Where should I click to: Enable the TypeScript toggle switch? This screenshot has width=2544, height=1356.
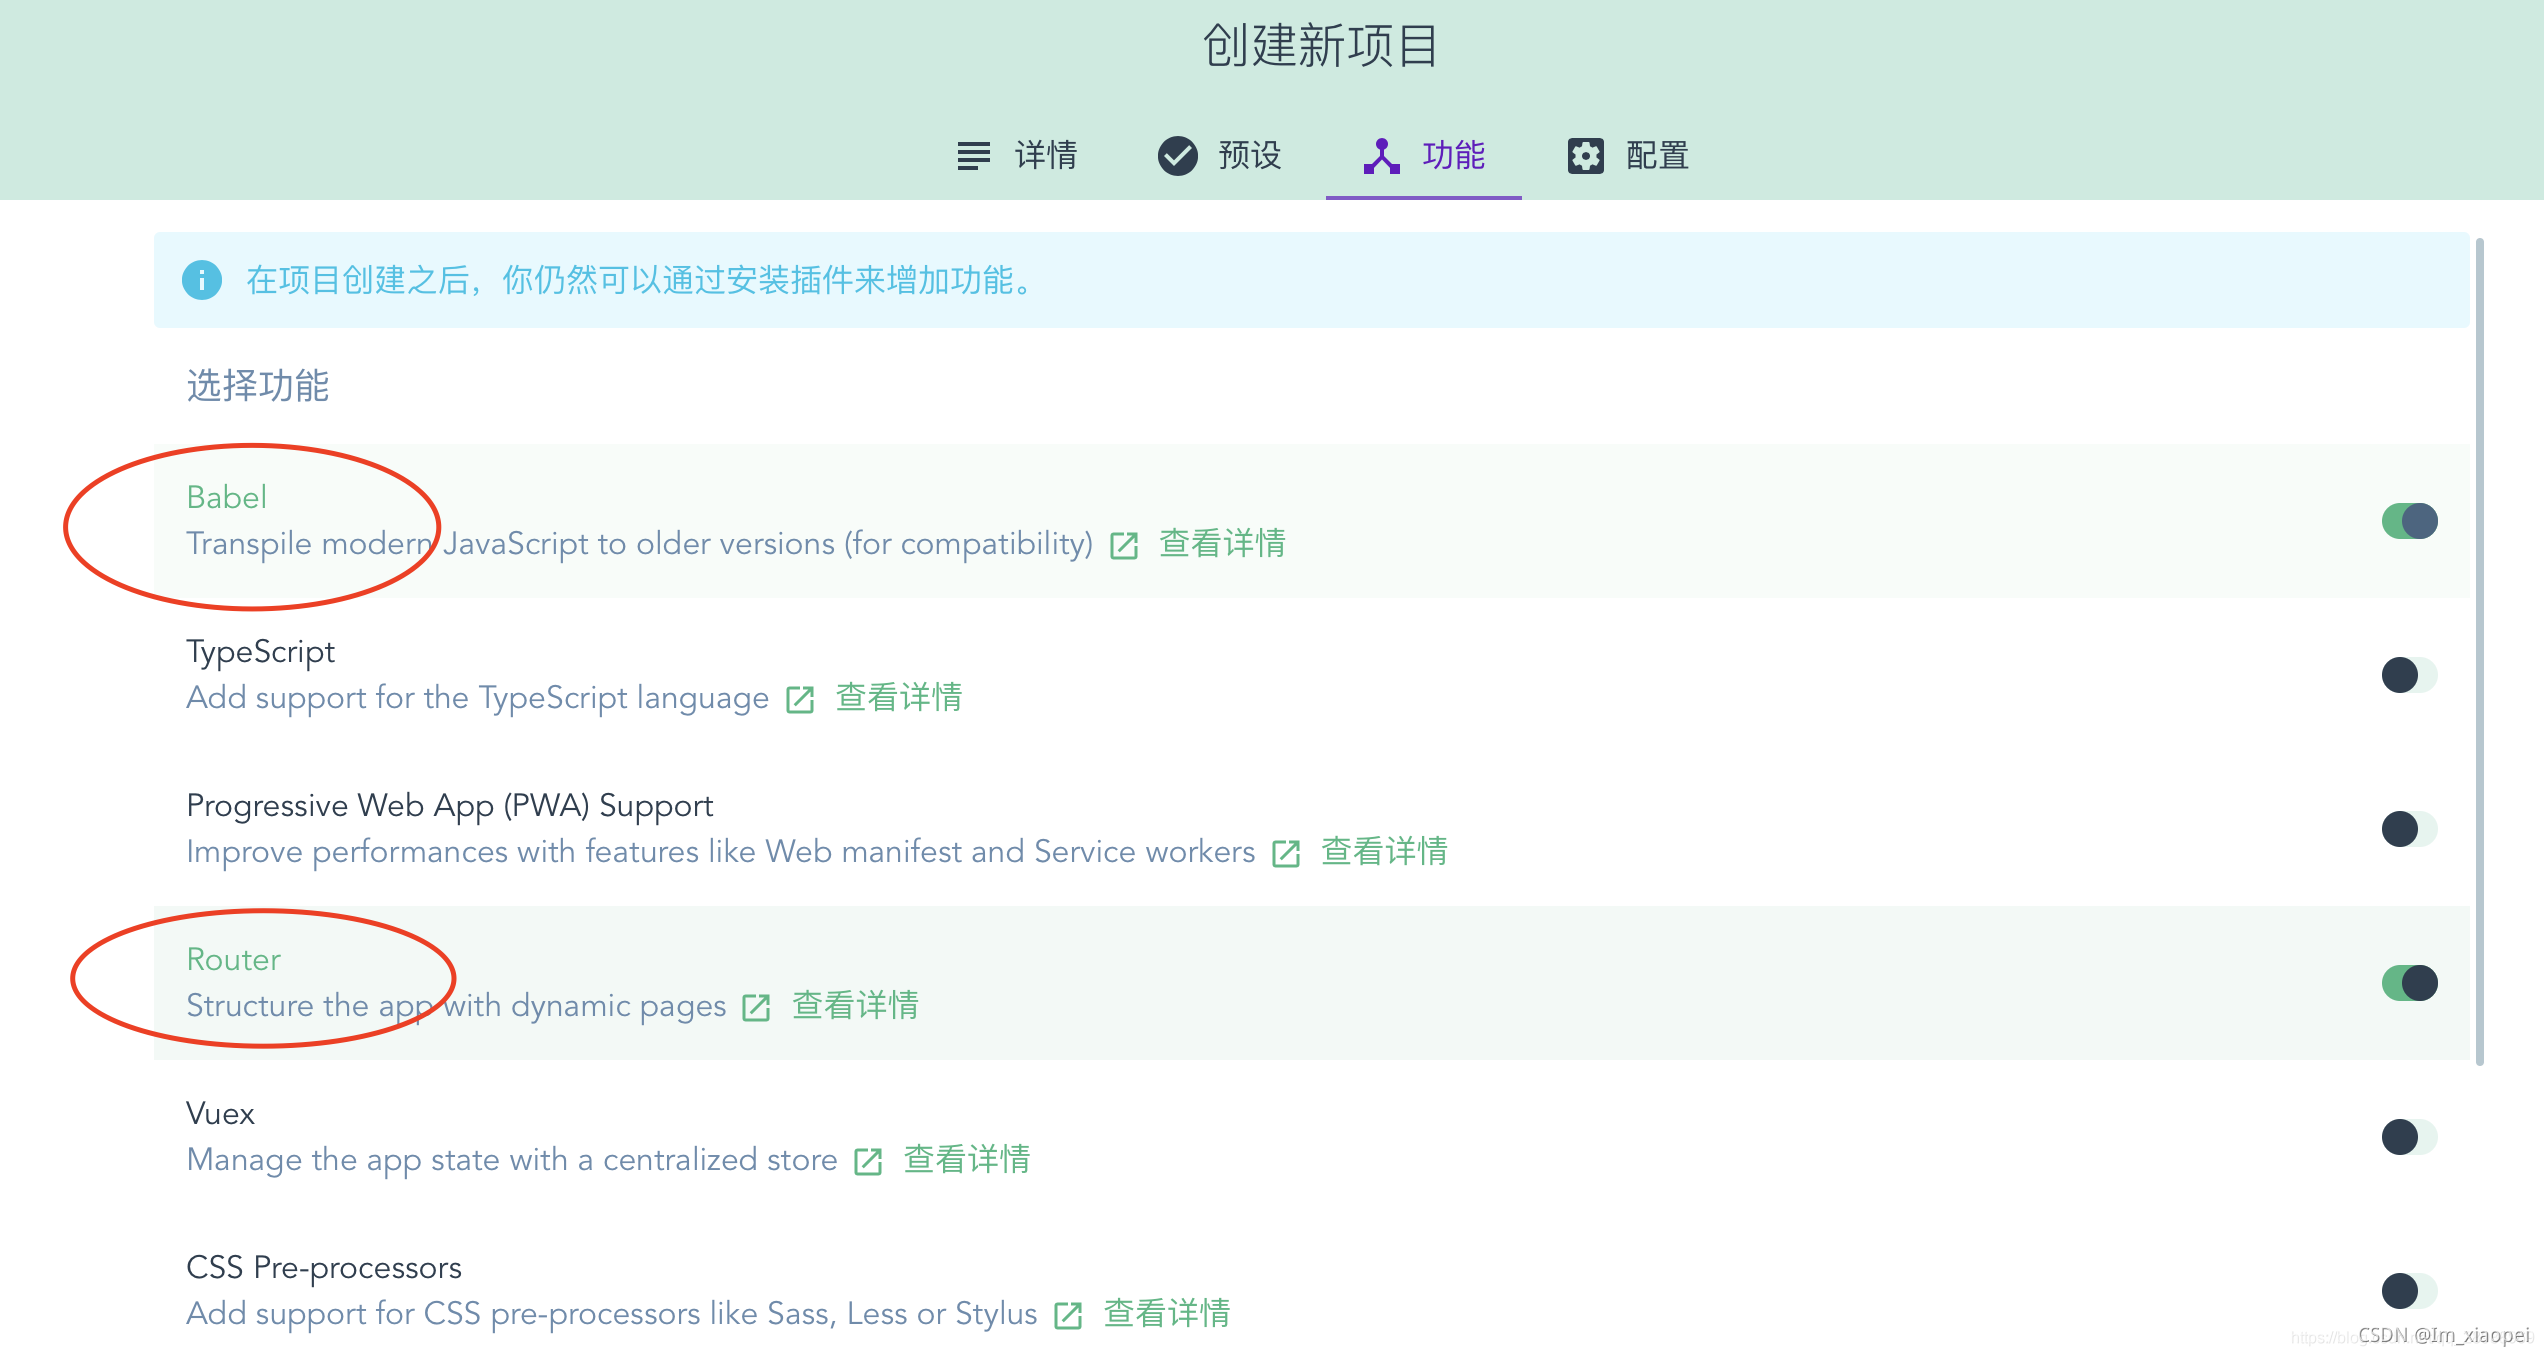(x=2409, y=675)
